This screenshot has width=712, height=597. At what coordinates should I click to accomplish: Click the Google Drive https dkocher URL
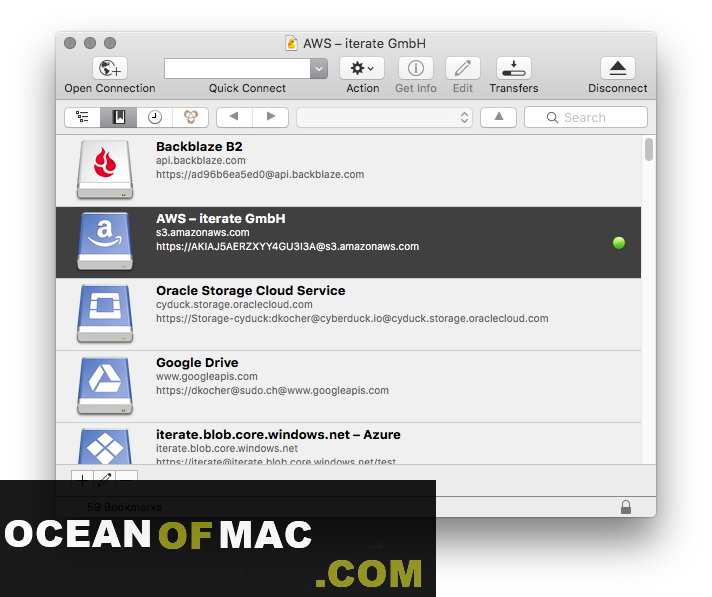pyautogui.click(x=272, y=390)
